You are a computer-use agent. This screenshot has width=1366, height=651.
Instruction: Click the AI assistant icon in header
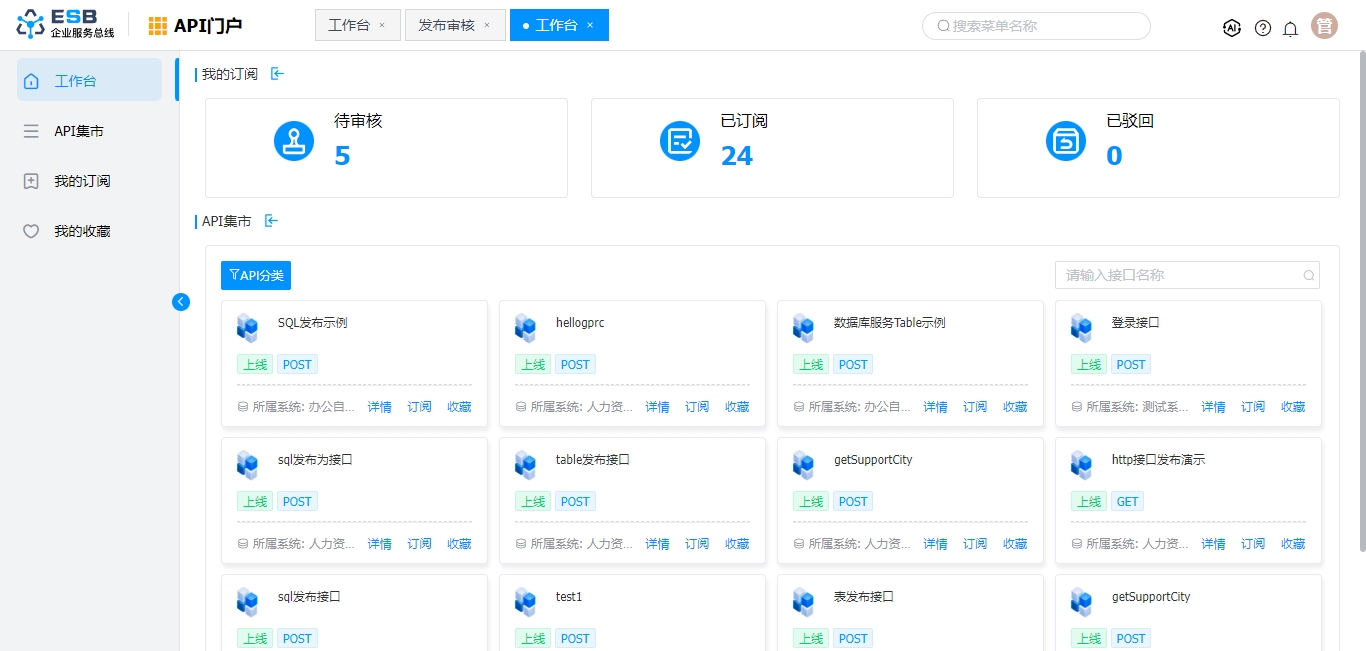click(1232, 28)
